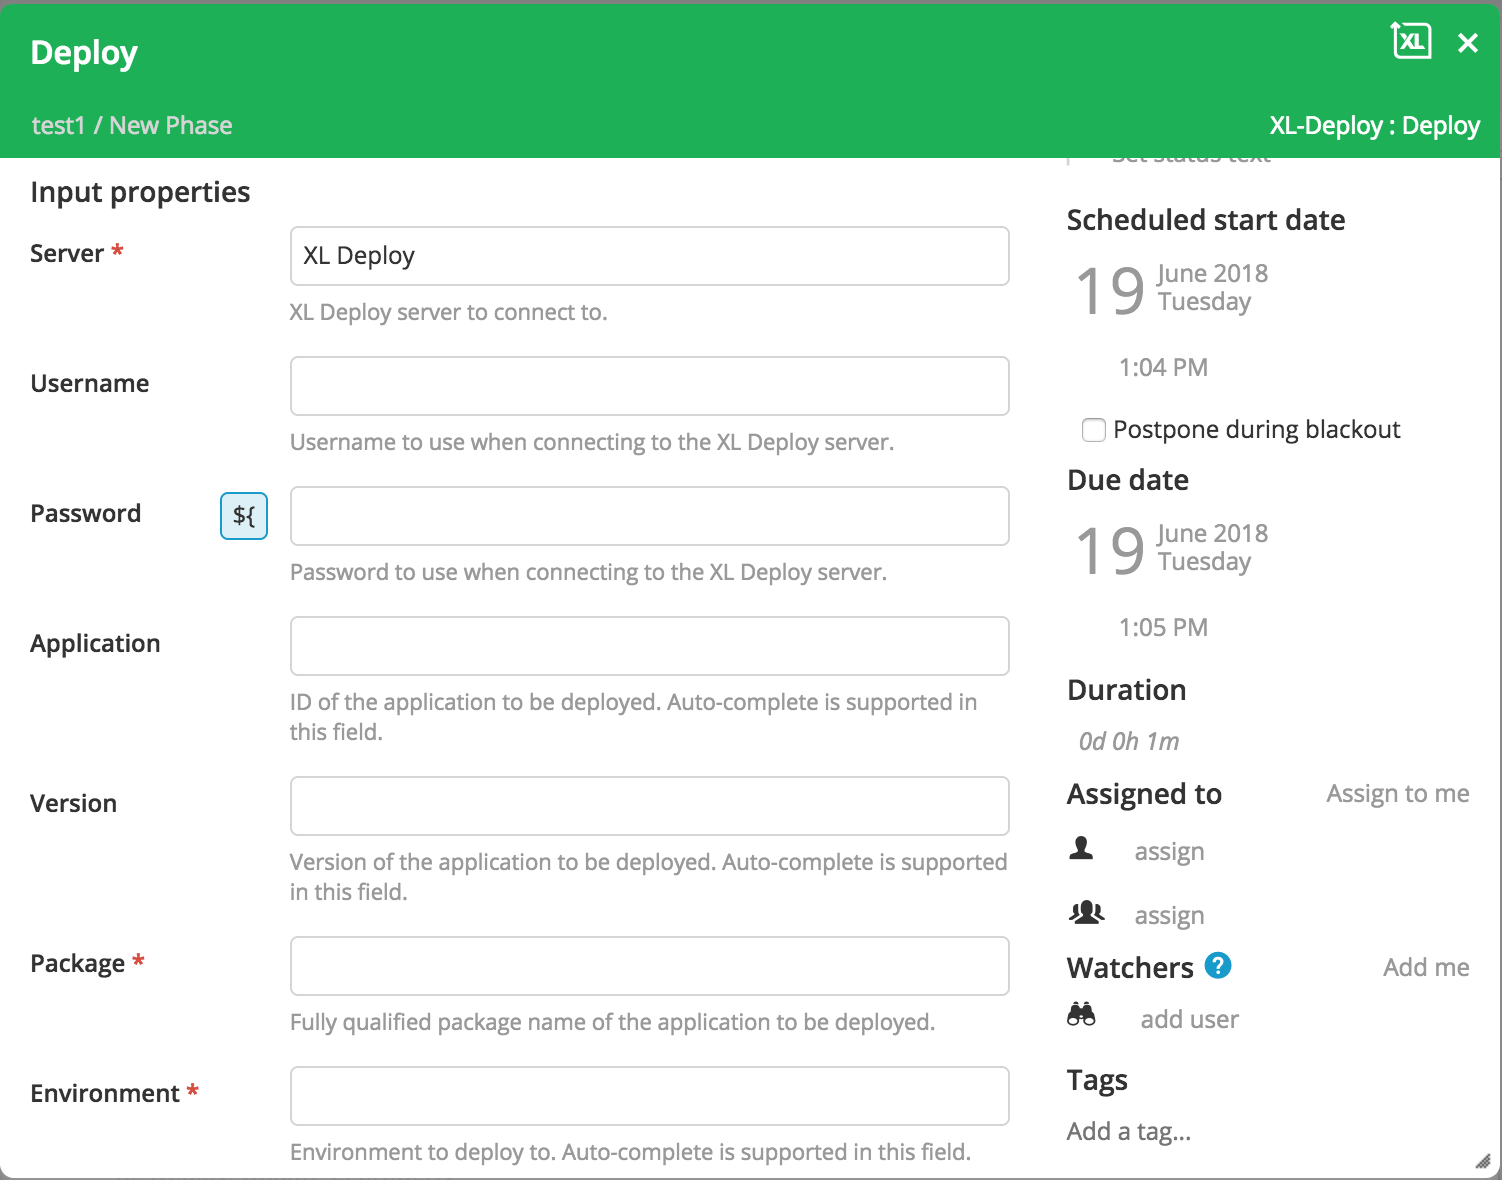Viewport: 1502px width, 1180px height.
Task: Click the team group assign icon
Action: 1086,913
